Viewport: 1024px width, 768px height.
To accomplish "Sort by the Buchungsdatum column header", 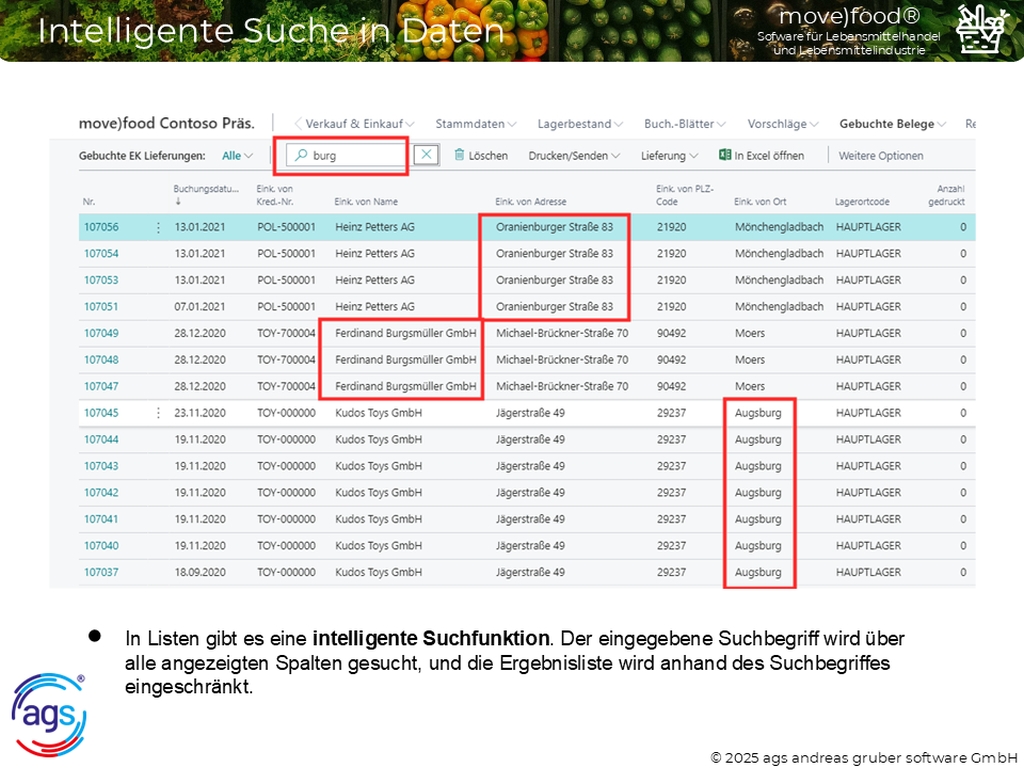I will 206,195.
